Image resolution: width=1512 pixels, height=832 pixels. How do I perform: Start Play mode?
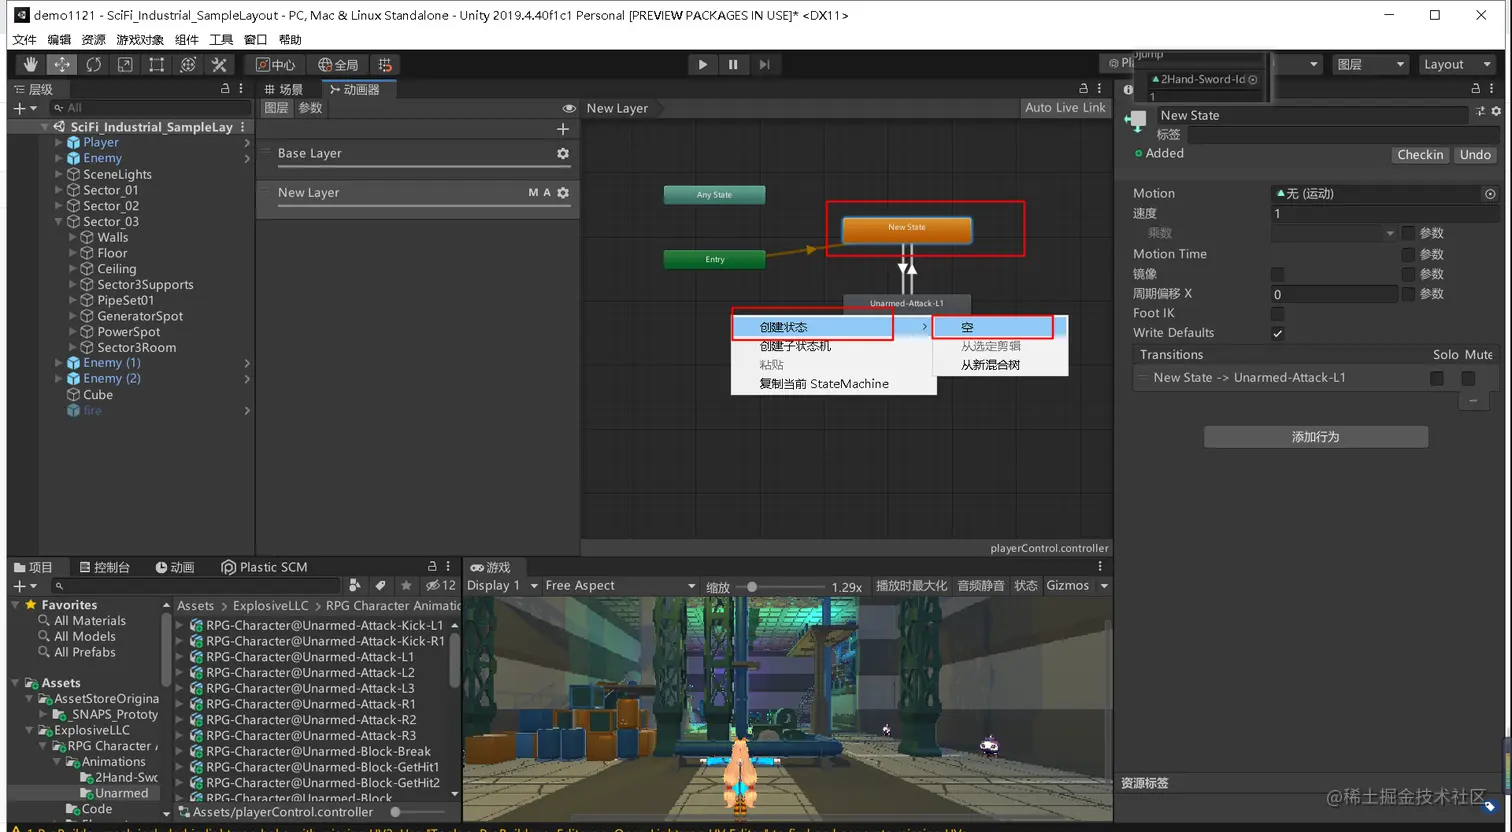pyautogui.click(x=703, y=64)
